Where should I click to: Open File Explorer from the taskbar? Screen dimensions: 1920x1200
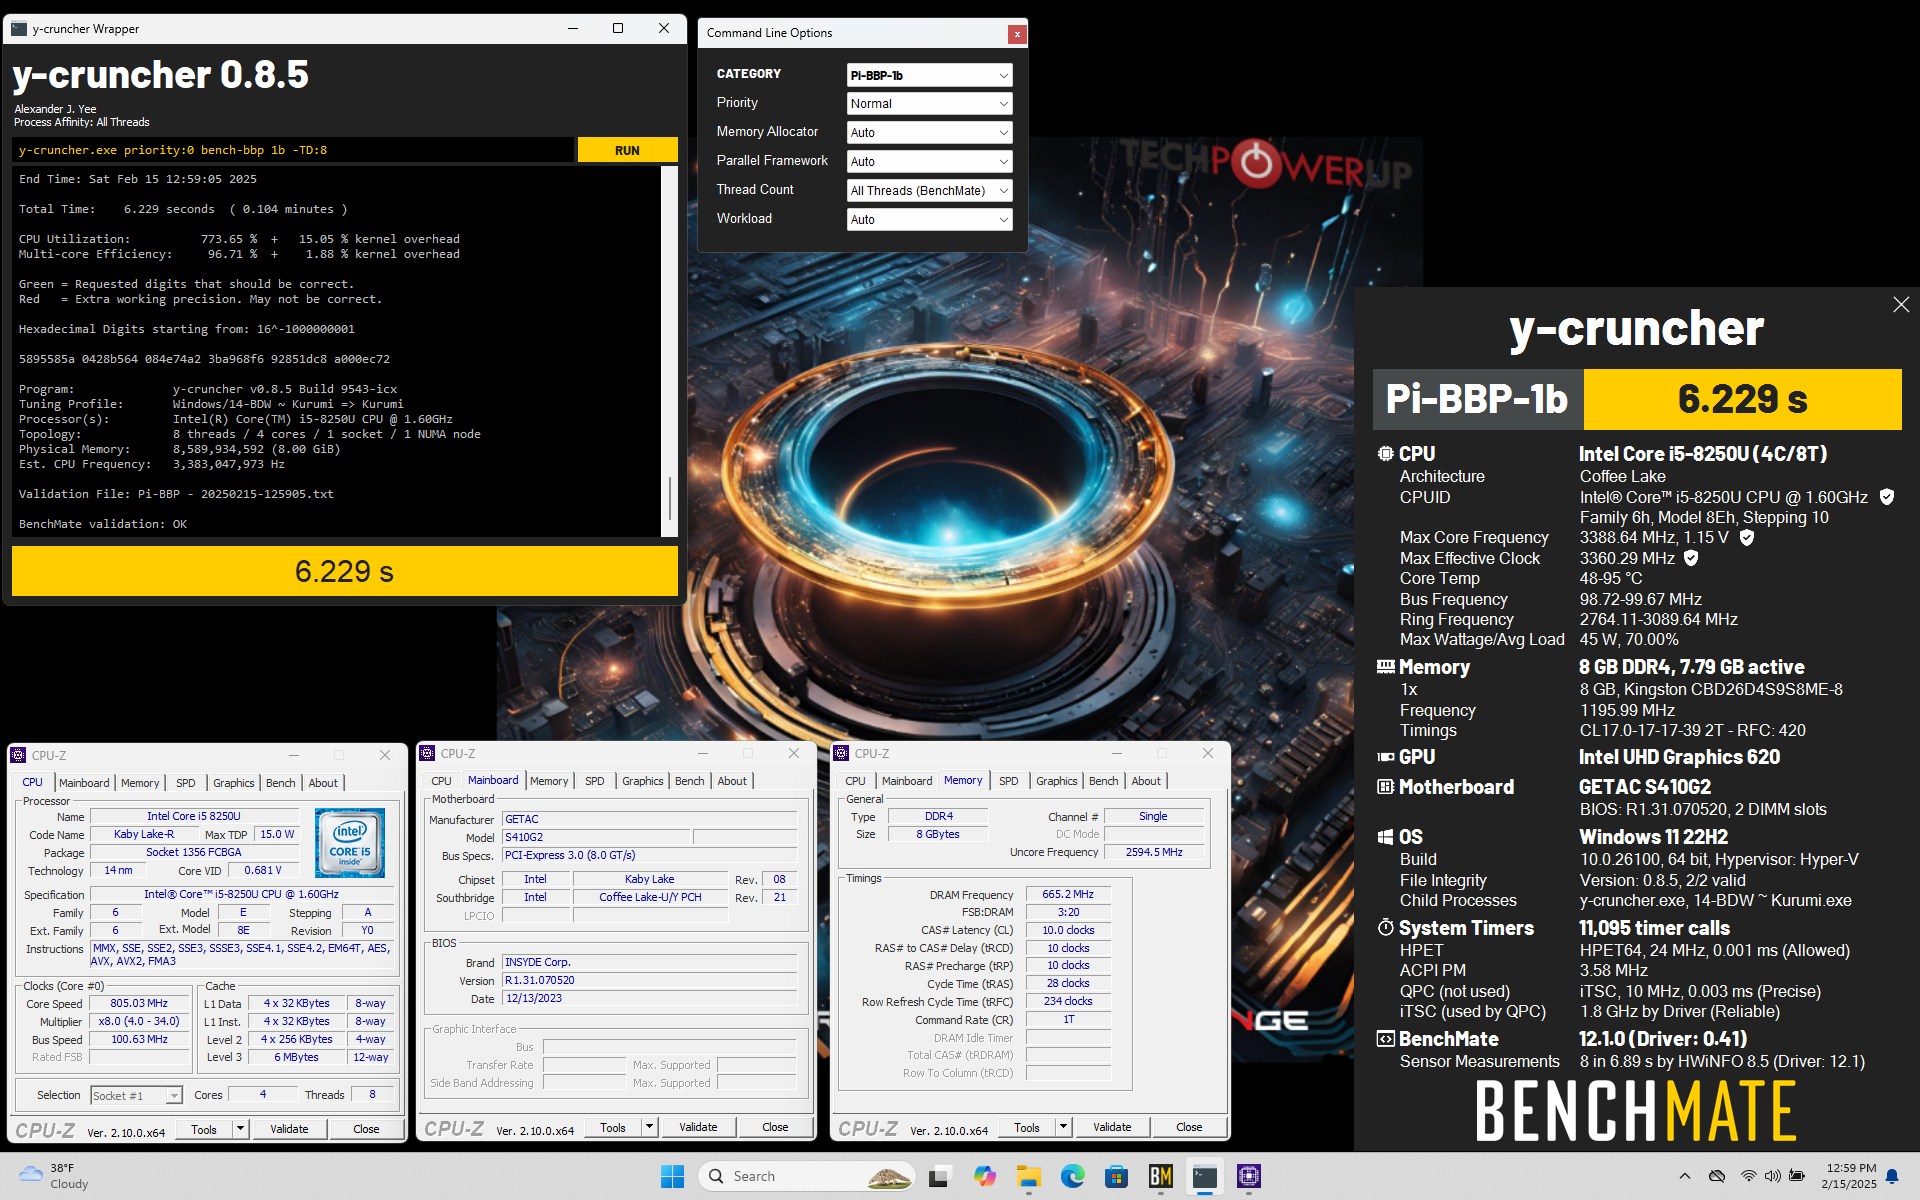coord(1029,1176)
